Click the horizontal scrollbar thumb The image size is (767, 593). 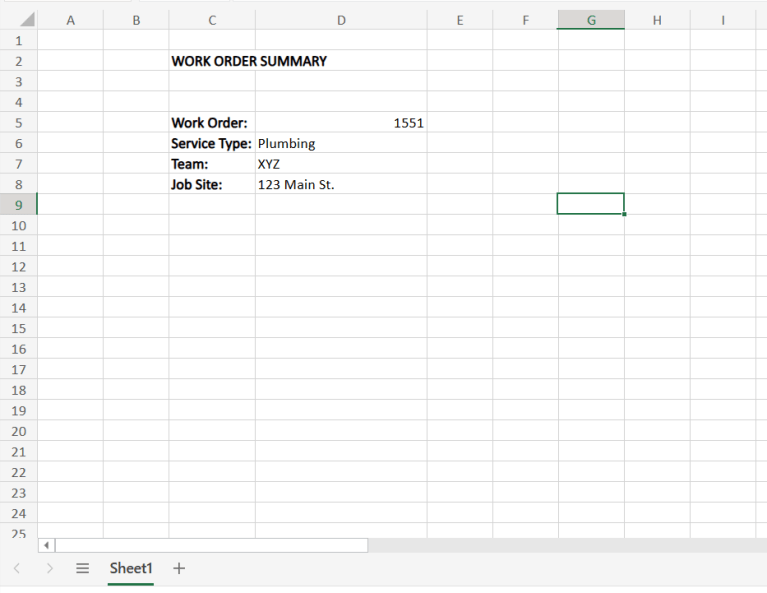(211, 545)
